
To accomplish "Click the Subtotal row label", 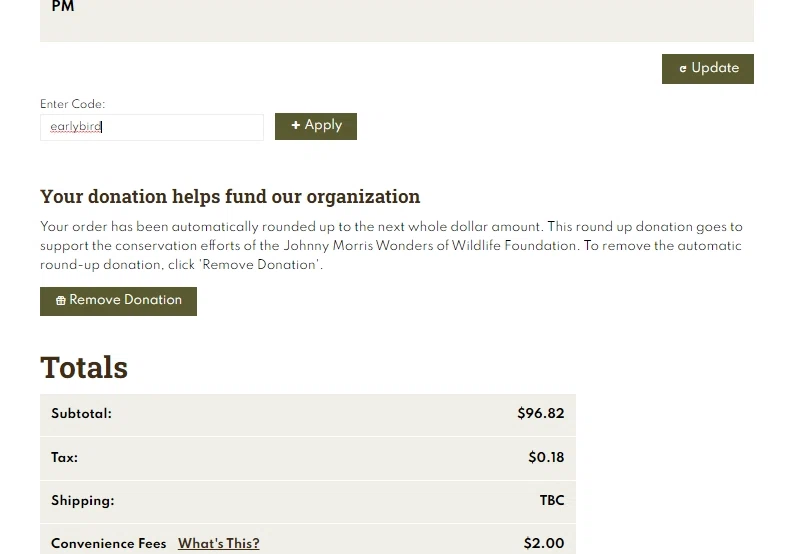I will point(81,414).
